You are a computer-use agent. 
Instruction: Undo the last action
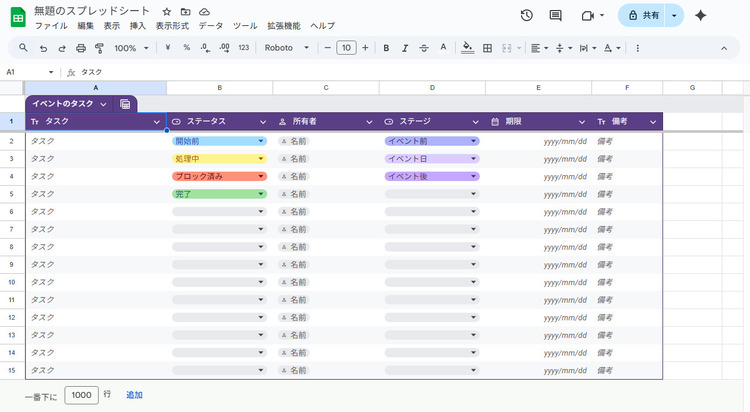(43, 48)
